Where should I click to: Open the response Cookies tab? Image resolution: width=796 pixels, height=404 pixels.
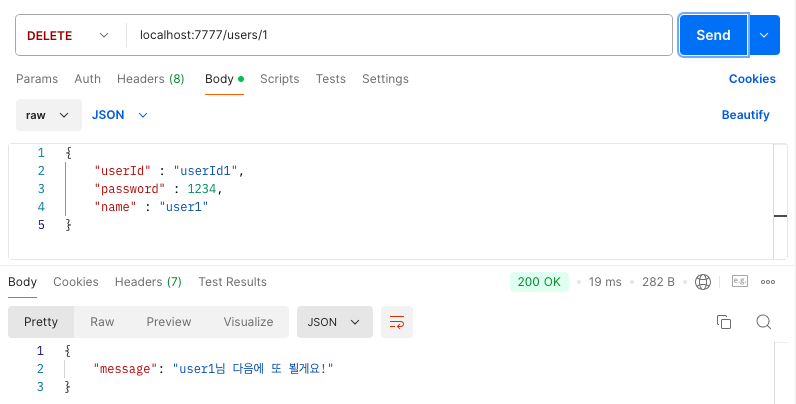(76, 282)
